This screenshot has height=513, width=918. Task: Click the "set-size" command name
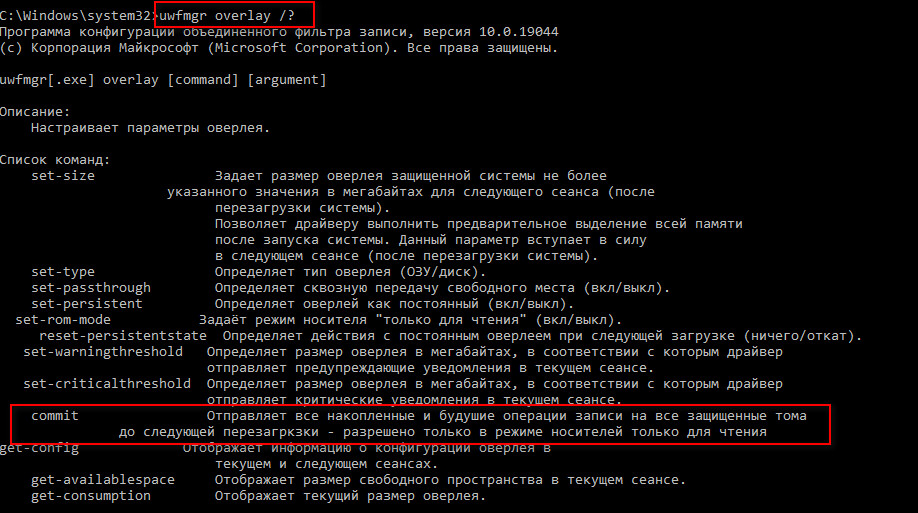[63, 176]
